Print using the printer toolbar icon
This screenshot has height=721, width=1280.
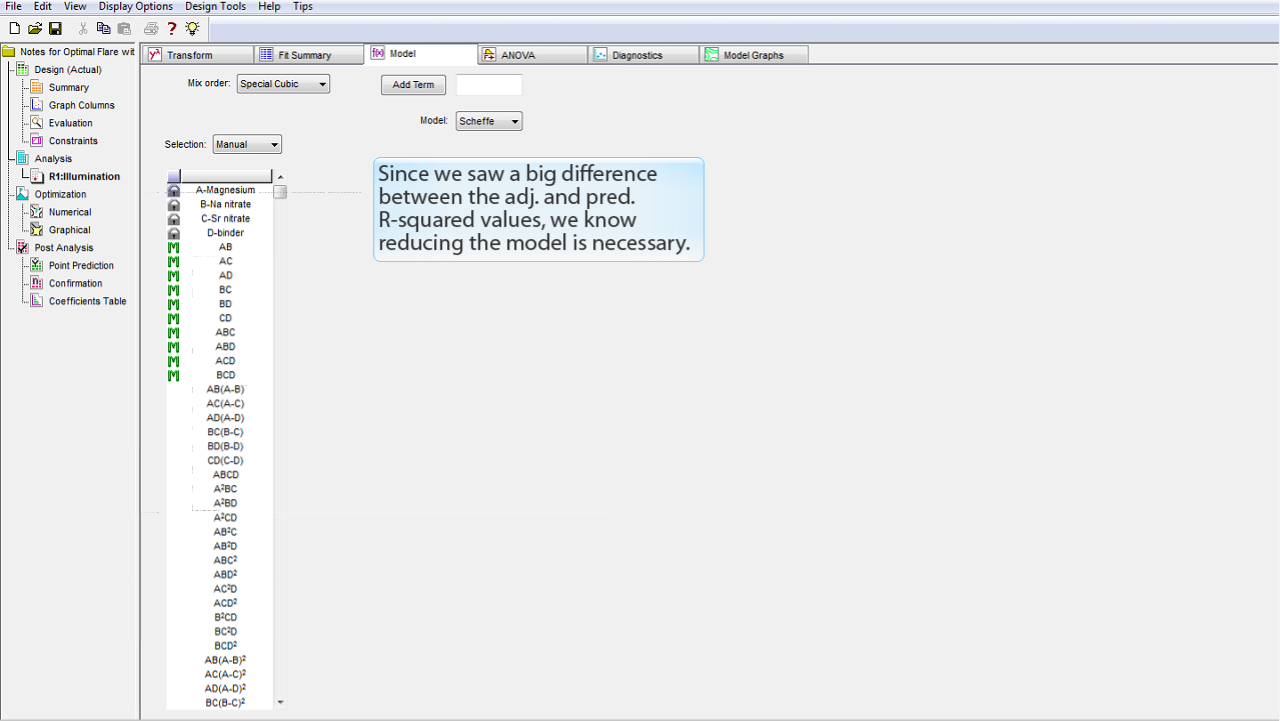pyautogui.click(x=151, y=29)
